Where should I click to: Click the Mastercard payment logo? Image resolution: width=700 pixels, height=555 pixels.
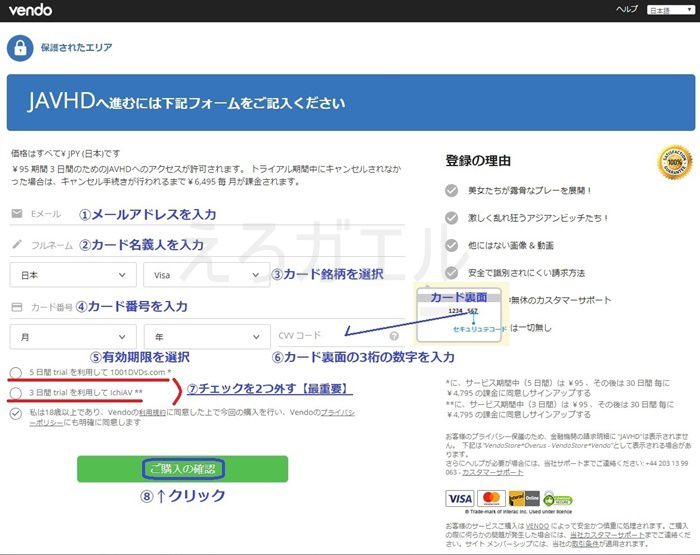pyautogui.click(x=492, y=498)
